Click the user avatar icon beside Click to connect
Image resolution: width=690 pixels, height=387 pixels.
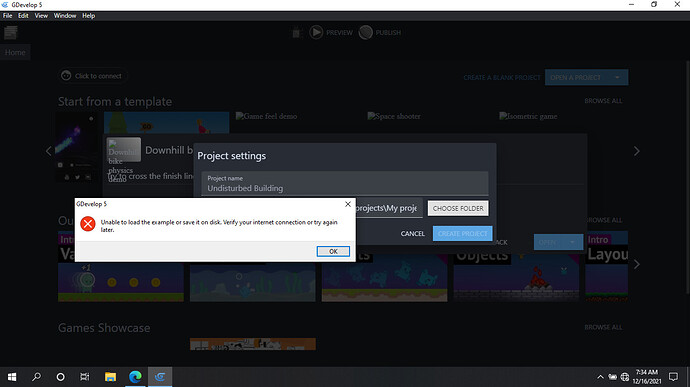click(x=66, y=76)
